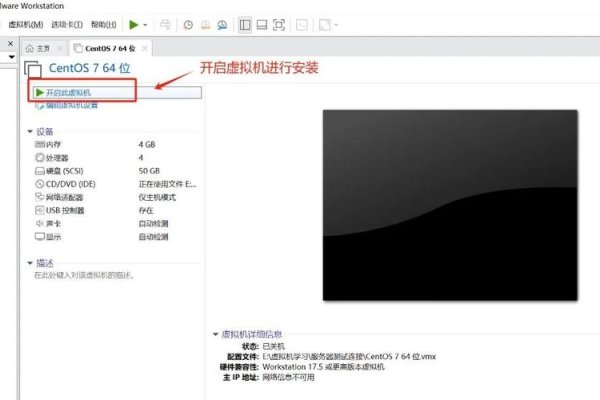Click the network adapter icon
The width and height of the screenshot is (600, 400).
click(x=40, y=197)
